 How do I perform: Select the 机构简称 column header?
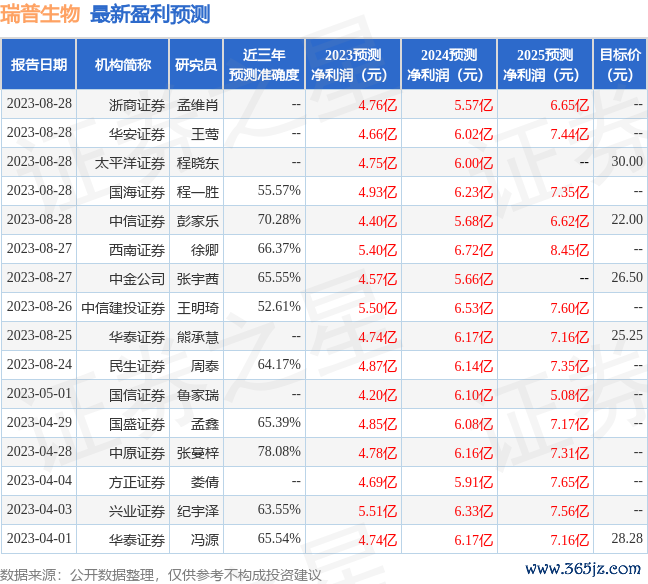click(x=123, y=64)
